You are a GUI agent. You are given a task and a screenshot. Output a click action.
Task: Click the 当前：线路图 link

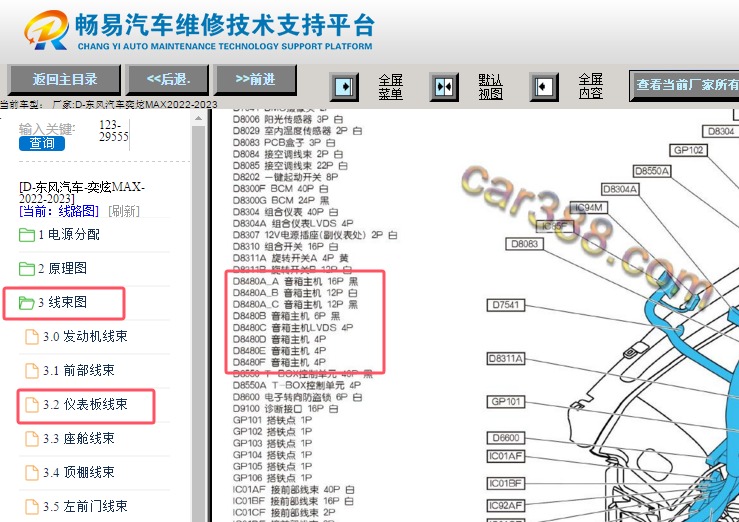(x=59, y=211)
